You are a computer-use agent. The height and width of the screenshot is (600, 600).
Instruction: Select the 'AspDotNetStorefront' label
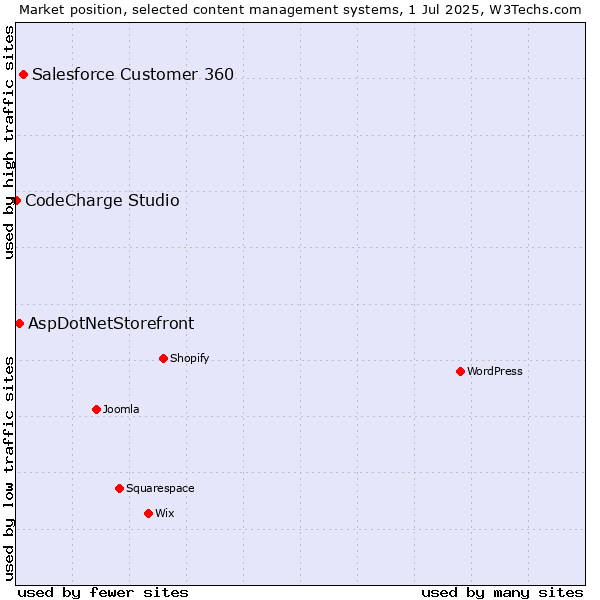(x=111, y=324)
